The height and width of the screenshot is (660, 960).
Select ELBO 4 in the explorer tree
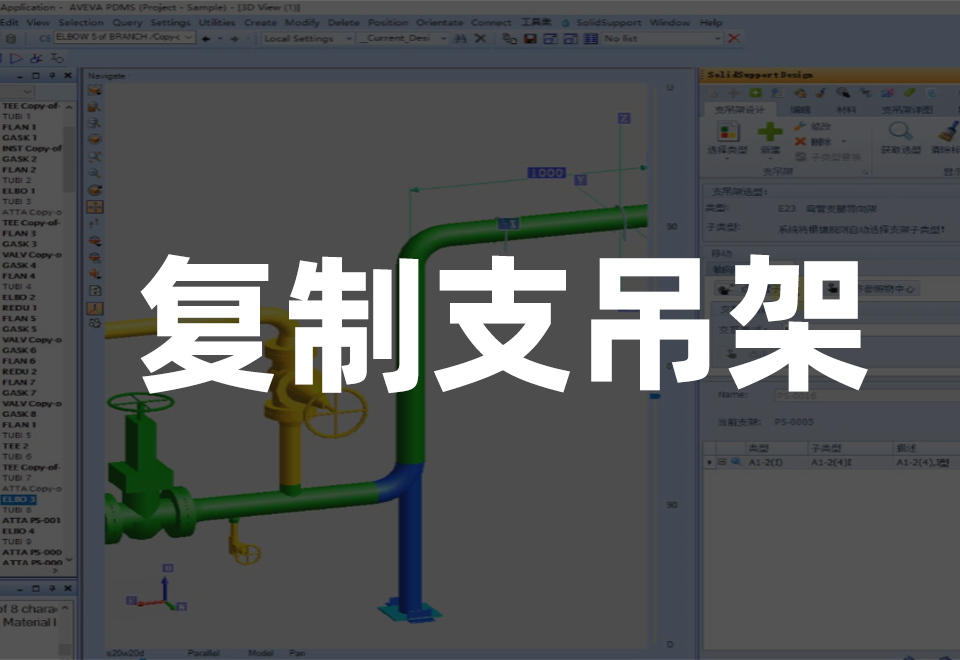click(x=18, y=531)
